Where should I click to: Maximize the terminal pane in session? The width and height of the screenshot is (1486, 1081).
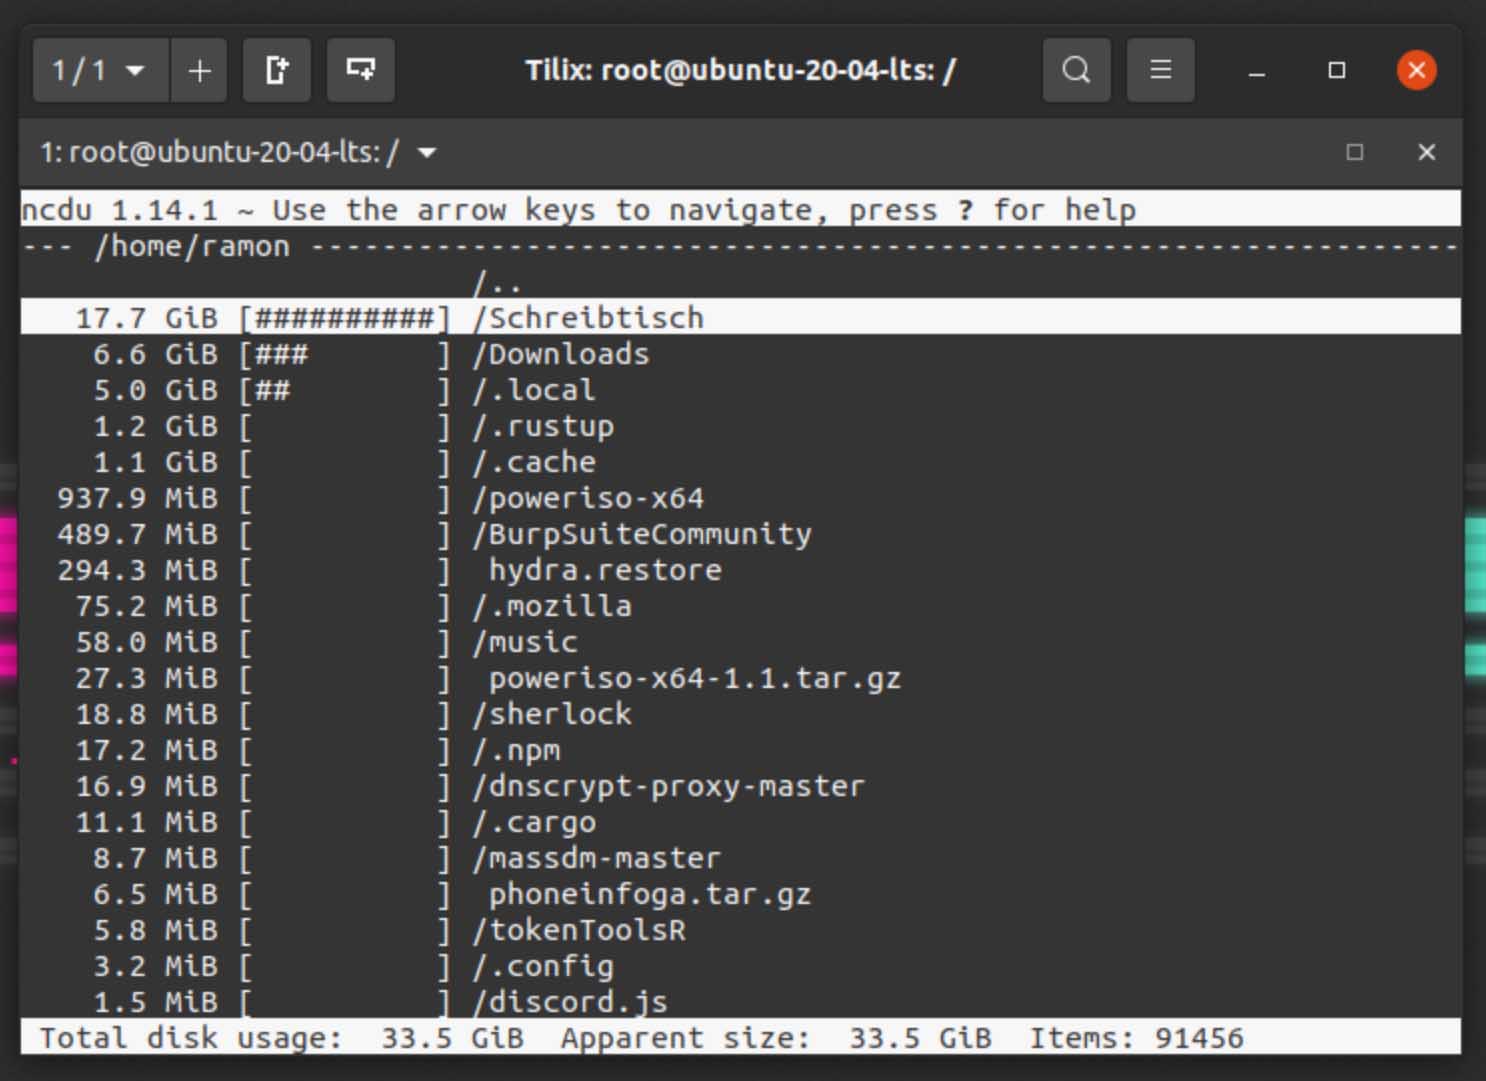(1355, 152)
